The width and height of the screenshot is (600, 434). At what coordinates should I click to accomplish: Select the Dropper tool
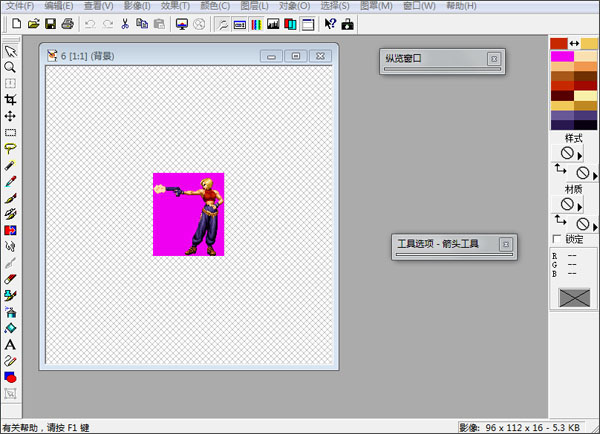pyautogui.click(x=10, y=181)
